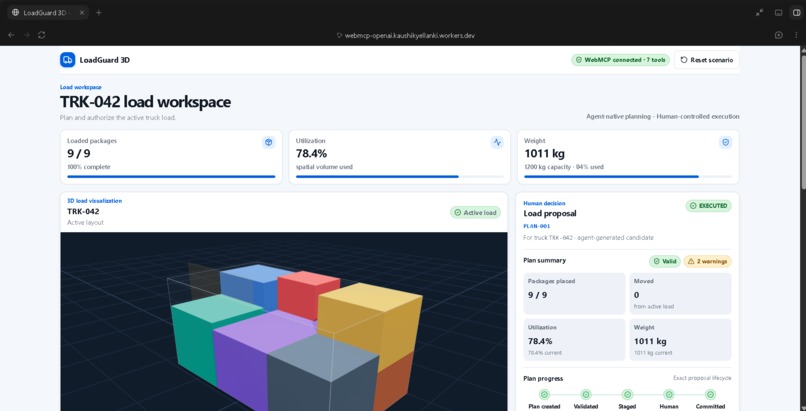Click the 2 warnings badge
806x411 pixels.
tap(707, 261)
